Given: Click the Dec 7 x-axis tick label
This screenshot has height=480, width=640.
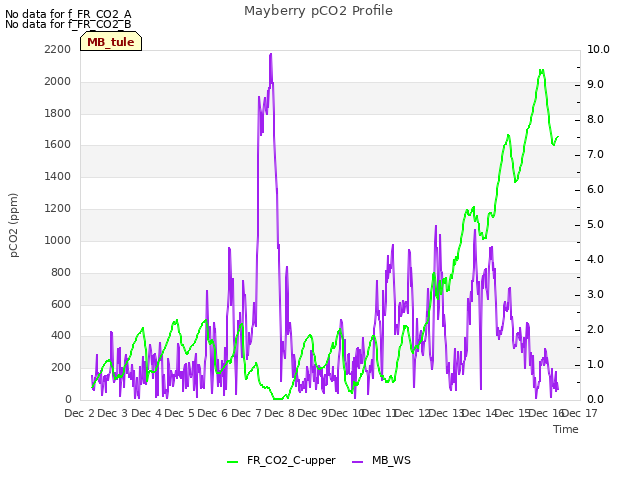Looking at the screenshot, I should coord(246,413).
